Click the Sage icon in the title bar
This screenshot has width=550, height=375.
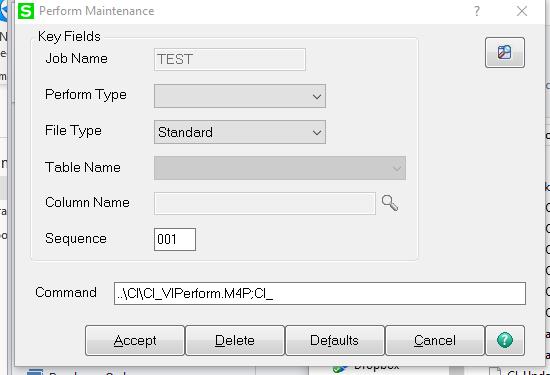26,11
